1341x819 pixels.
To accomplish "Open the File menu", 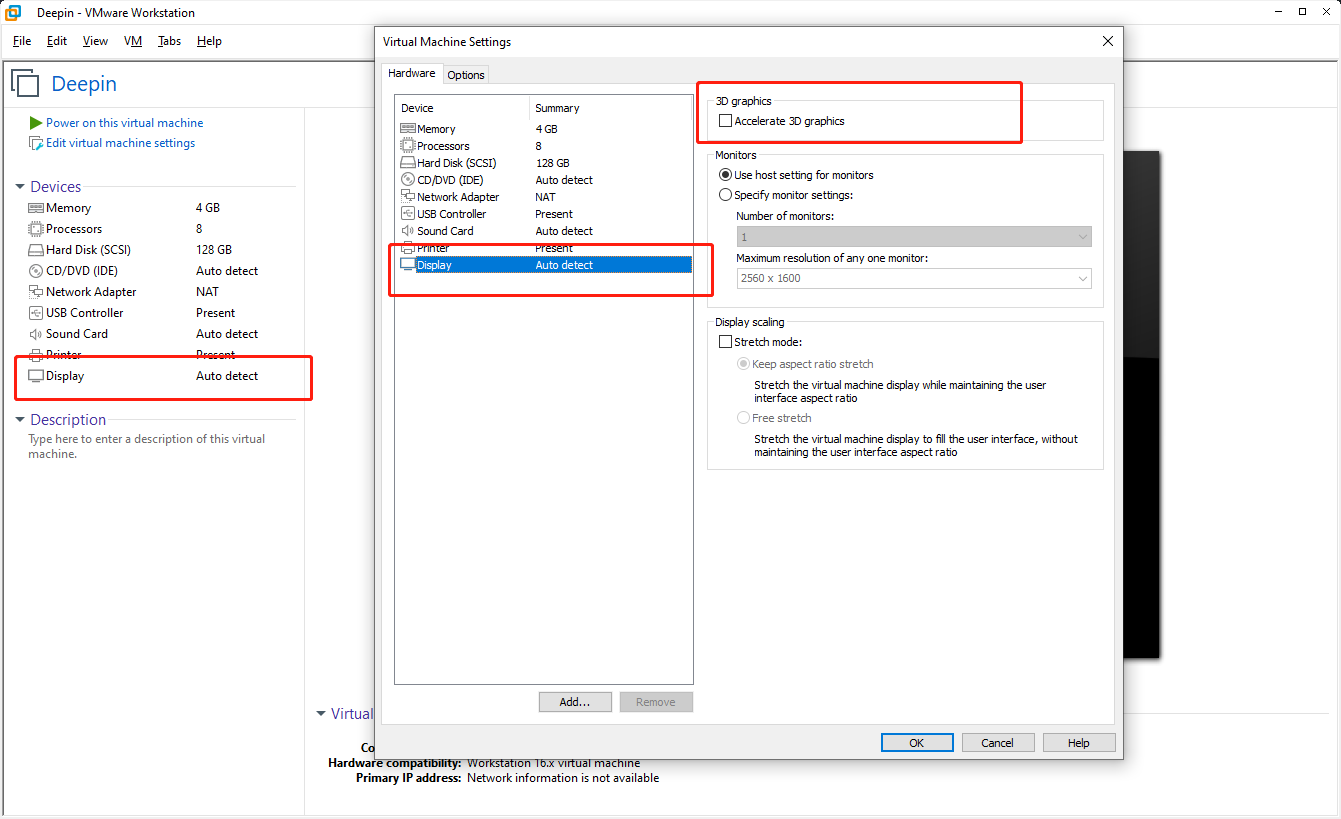I will click(22, 41).
